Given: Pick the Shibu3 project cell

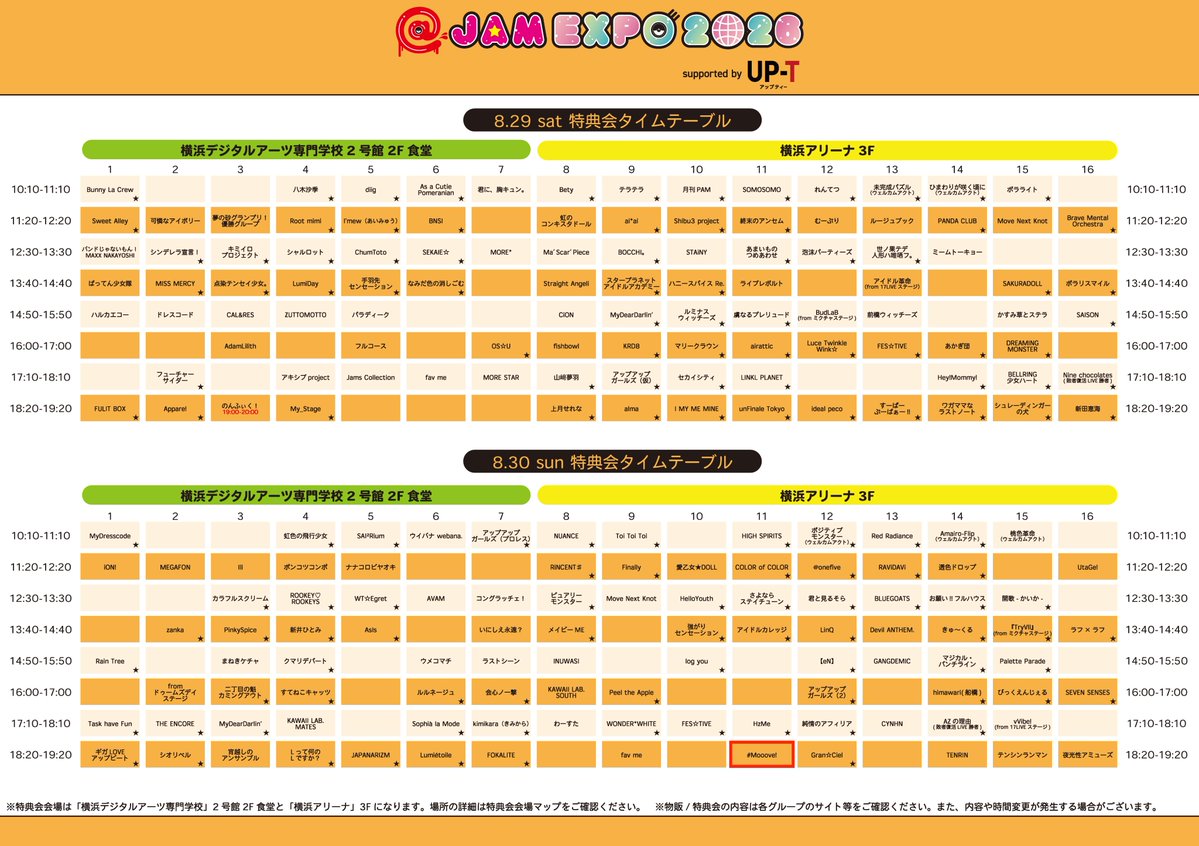Looking at the screenshot, I should coord(697,221).
